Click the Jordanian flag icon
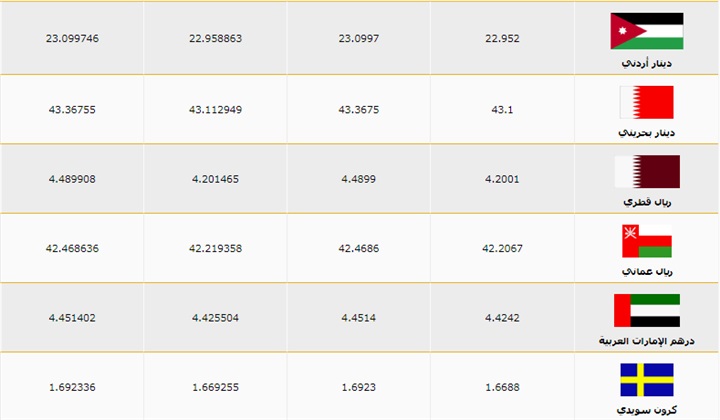The width and height of the screenshot is (720, 420). [647, 31]
